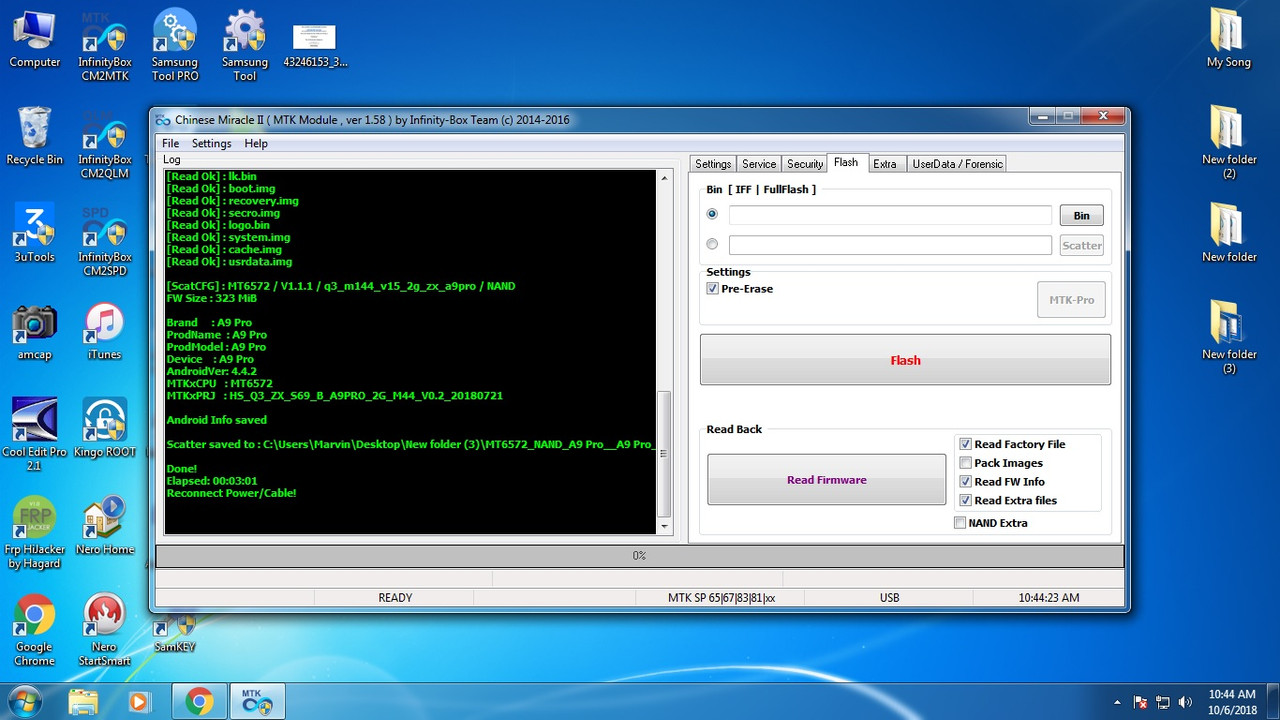The image size is (1280, 720).
Task: Enable the NAND Extra checkbox
Action: click(960, 523)
